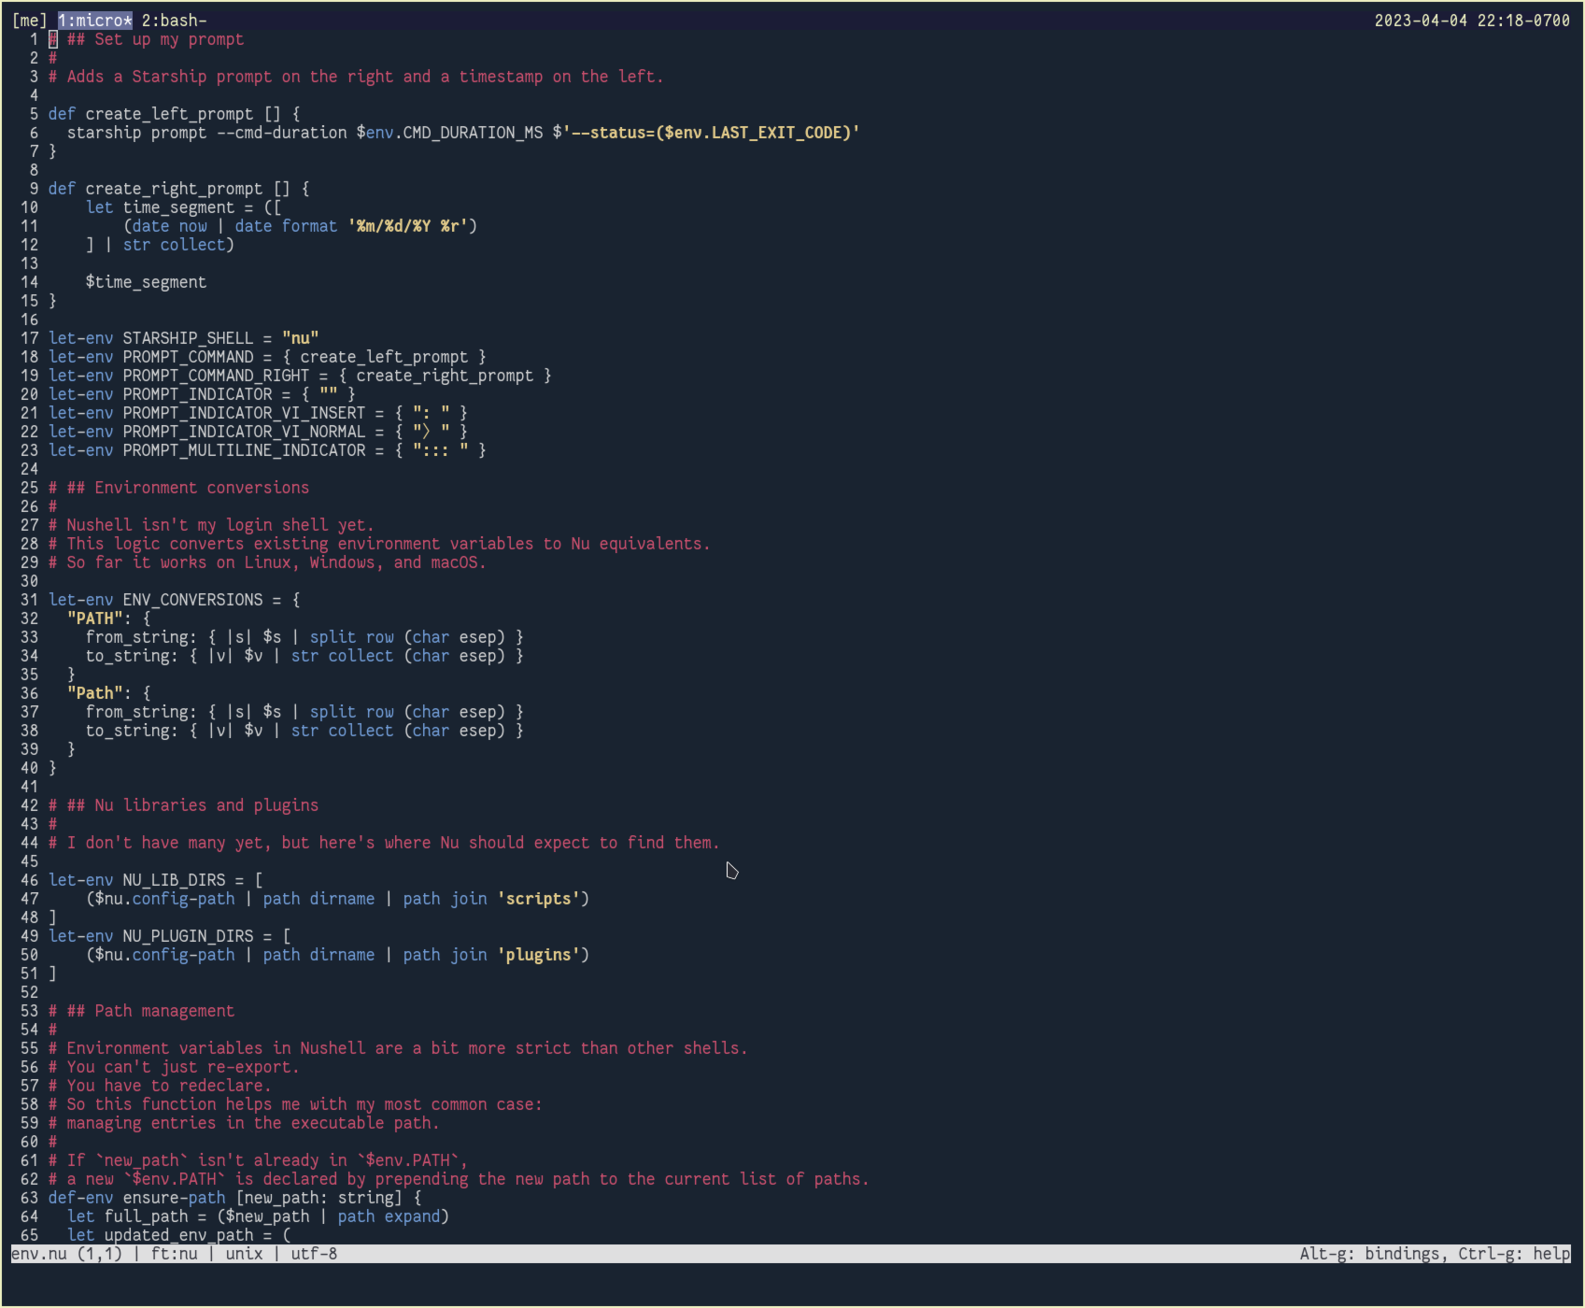Click line number 30 in the gutter
This screenshot has width=1585, height=1308.
point(29,581)
